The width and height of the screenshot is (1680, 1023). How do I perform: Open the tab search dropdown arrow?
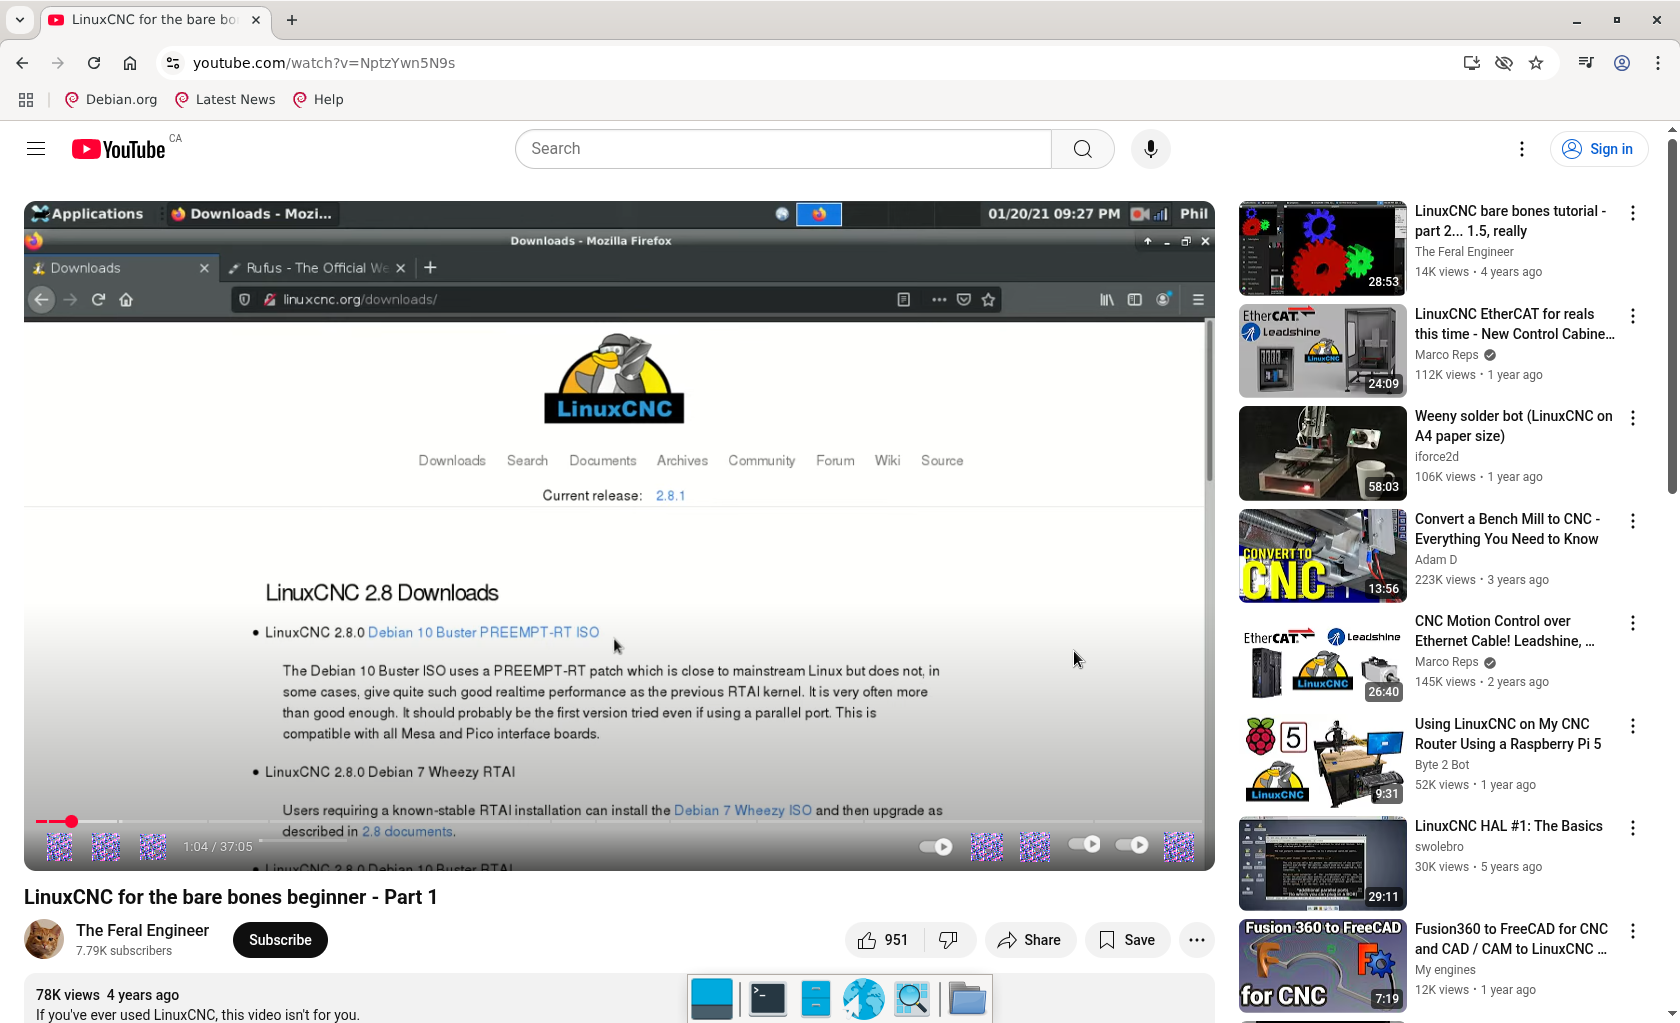(20, 20)
